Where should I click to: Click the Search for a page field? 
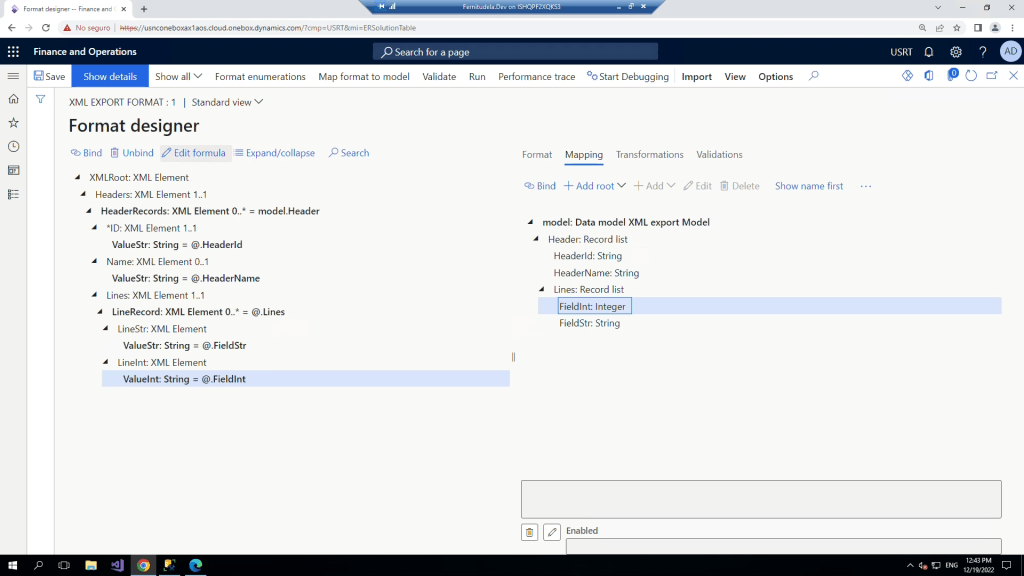pyautogui.click(x=515, y=52)
